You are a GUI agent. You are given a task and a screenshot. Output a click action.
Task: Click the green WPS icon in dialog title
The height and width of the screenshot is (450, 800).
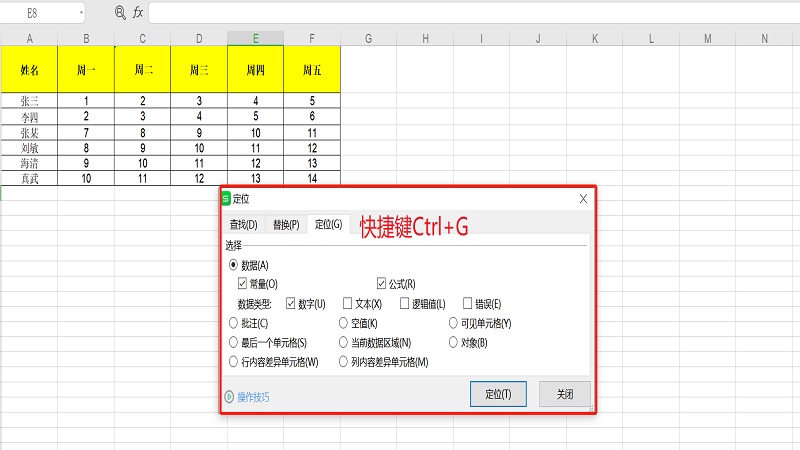[226, 199]
